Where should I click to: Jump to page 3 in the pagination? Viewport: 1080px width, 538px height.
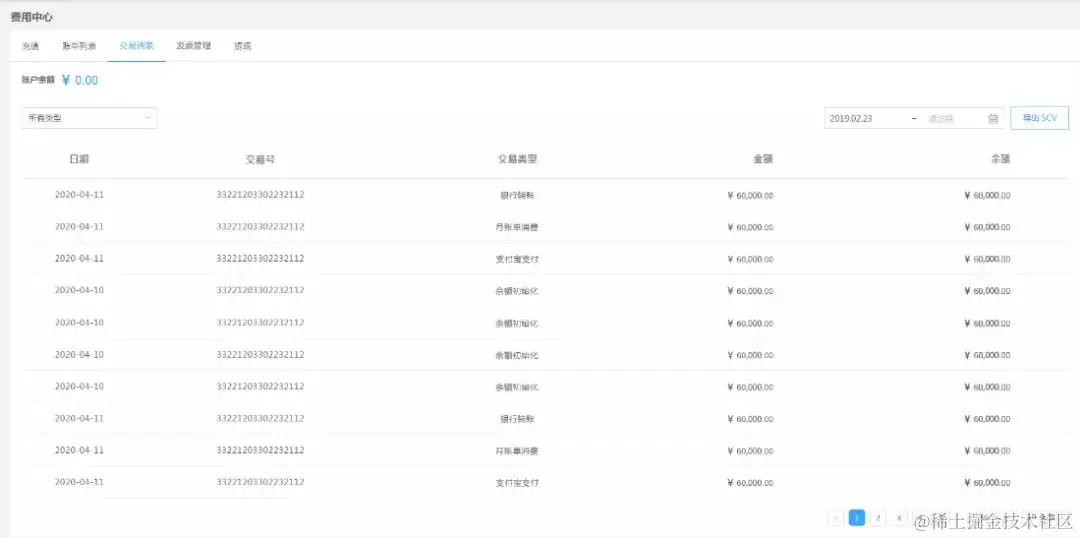click(x=900, y=518)
